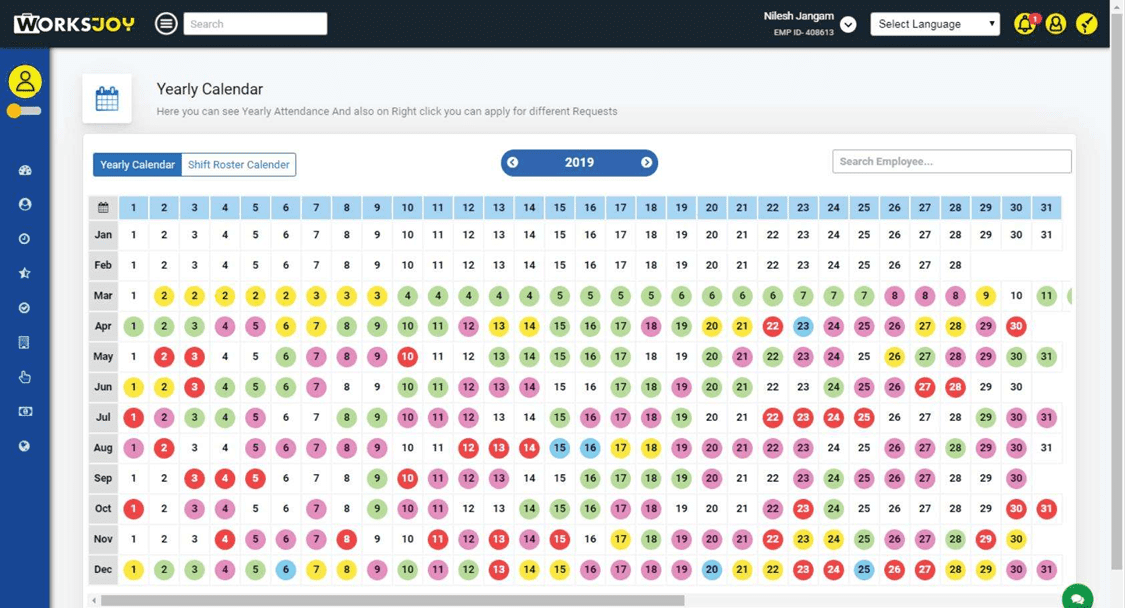Open the dashboard gauge icon in sidebar
Image resolution: width=1125 pixels, height=608 pixels.
tap(25, 170)
